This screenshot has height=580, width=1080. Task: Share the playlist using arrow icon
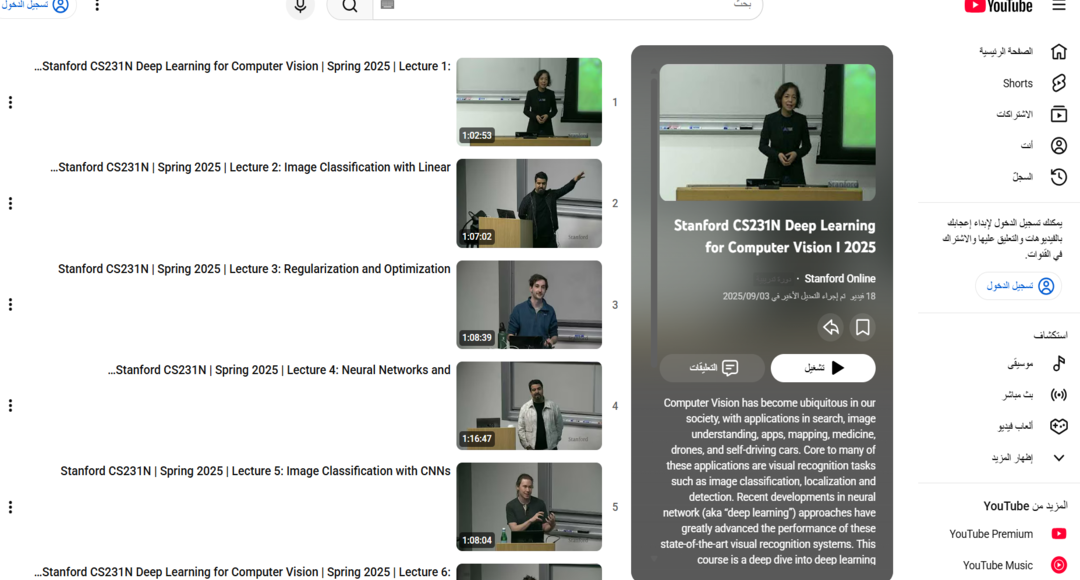[830, 327]
